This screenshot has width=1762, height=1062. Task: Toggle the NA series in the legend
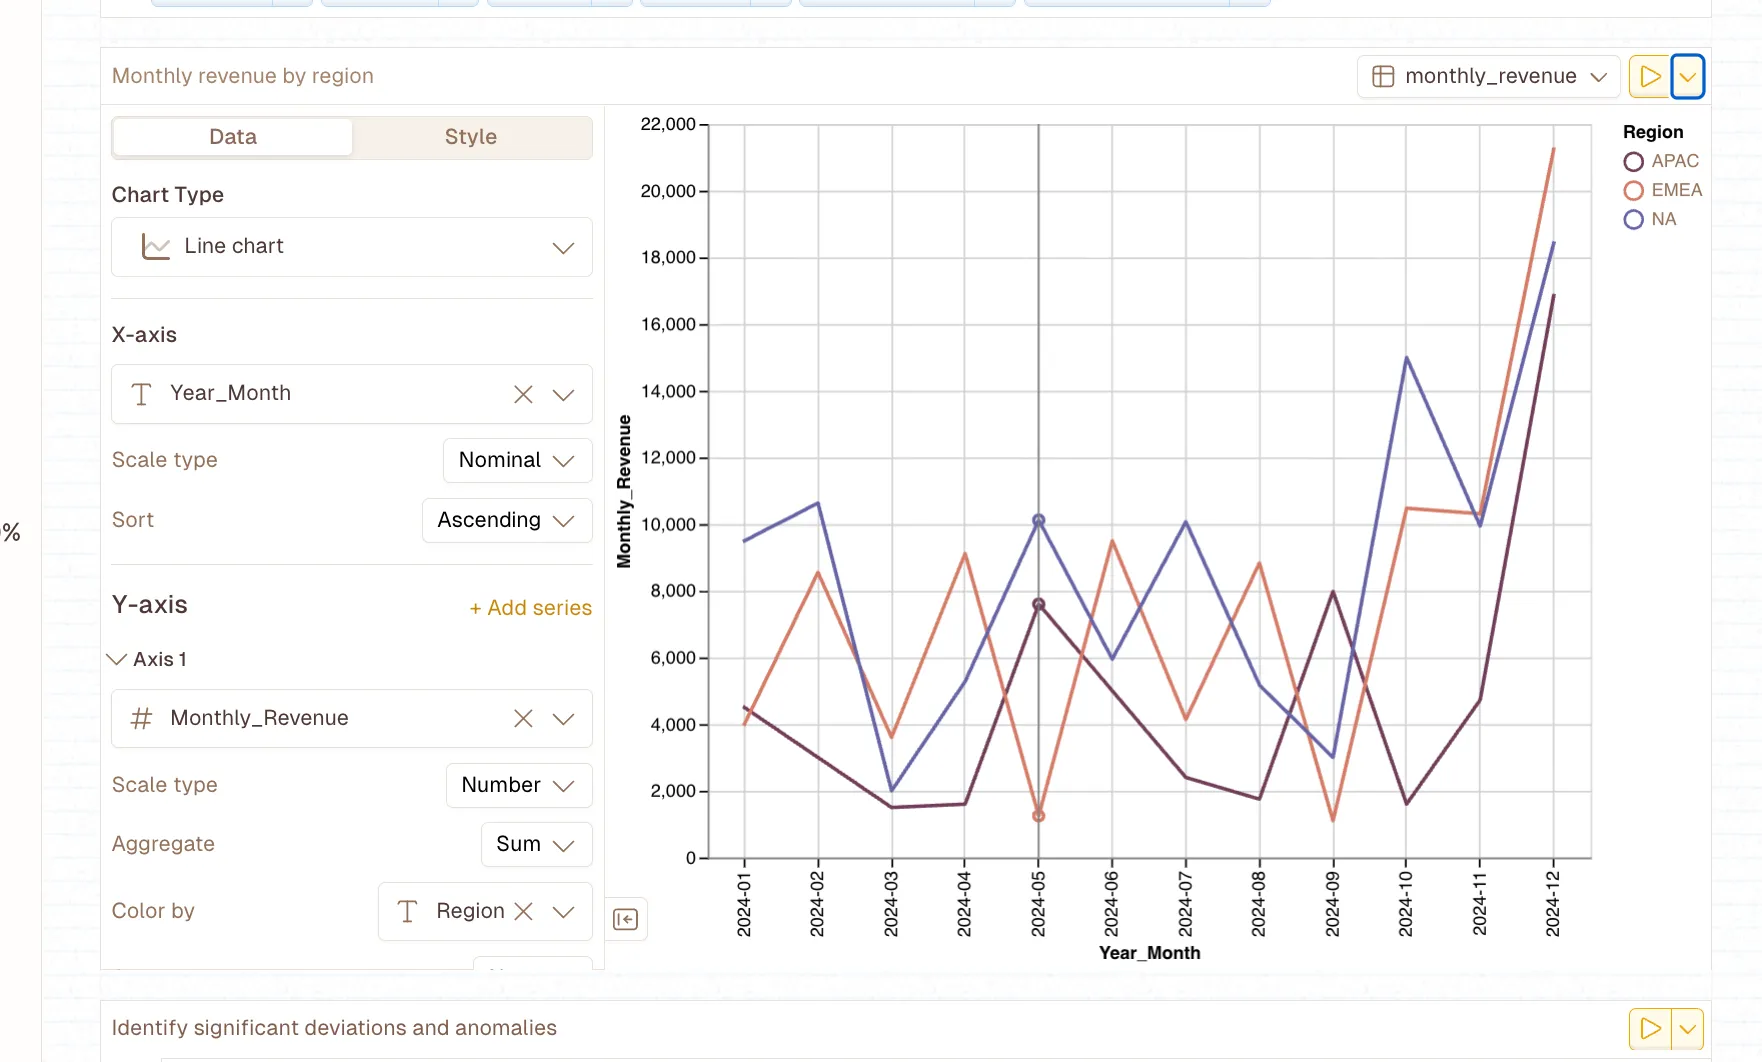[1633, 219]
